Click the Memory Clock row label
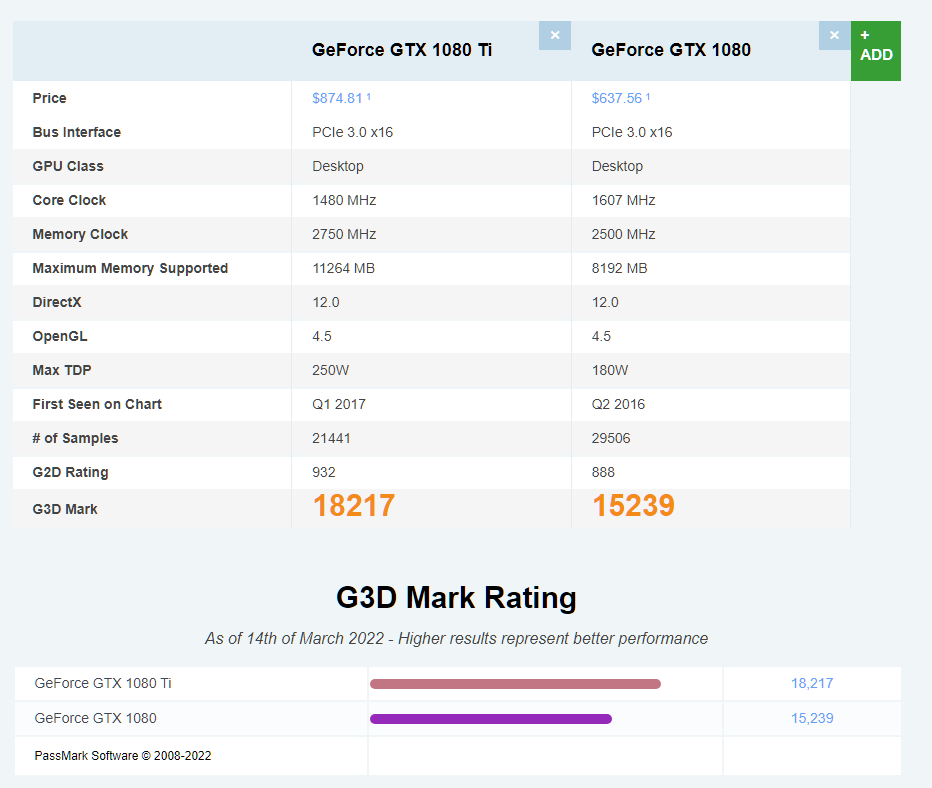The height and width of the screenshot is (788, 932). pos(80,234)
